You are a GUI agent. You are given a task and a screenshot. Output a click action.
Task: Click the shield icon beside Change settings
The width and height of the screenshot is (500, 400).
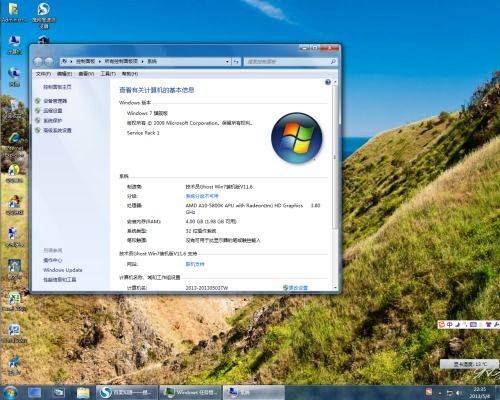(285, 288)
